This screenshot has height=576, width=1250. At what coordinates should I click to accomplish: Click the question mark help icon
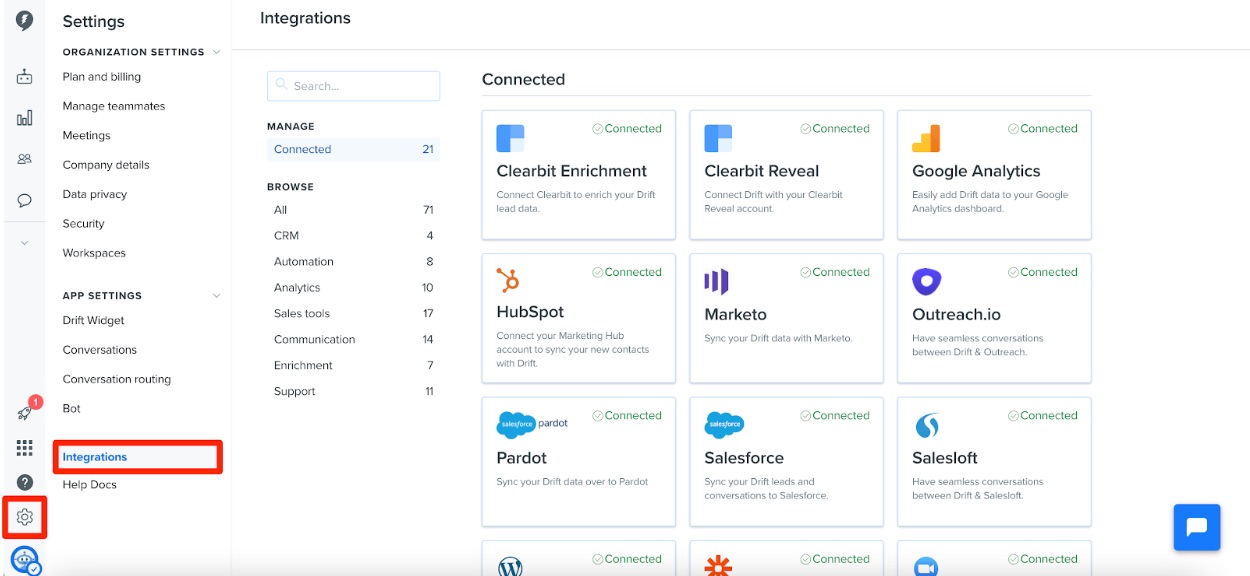pos(25,483)
